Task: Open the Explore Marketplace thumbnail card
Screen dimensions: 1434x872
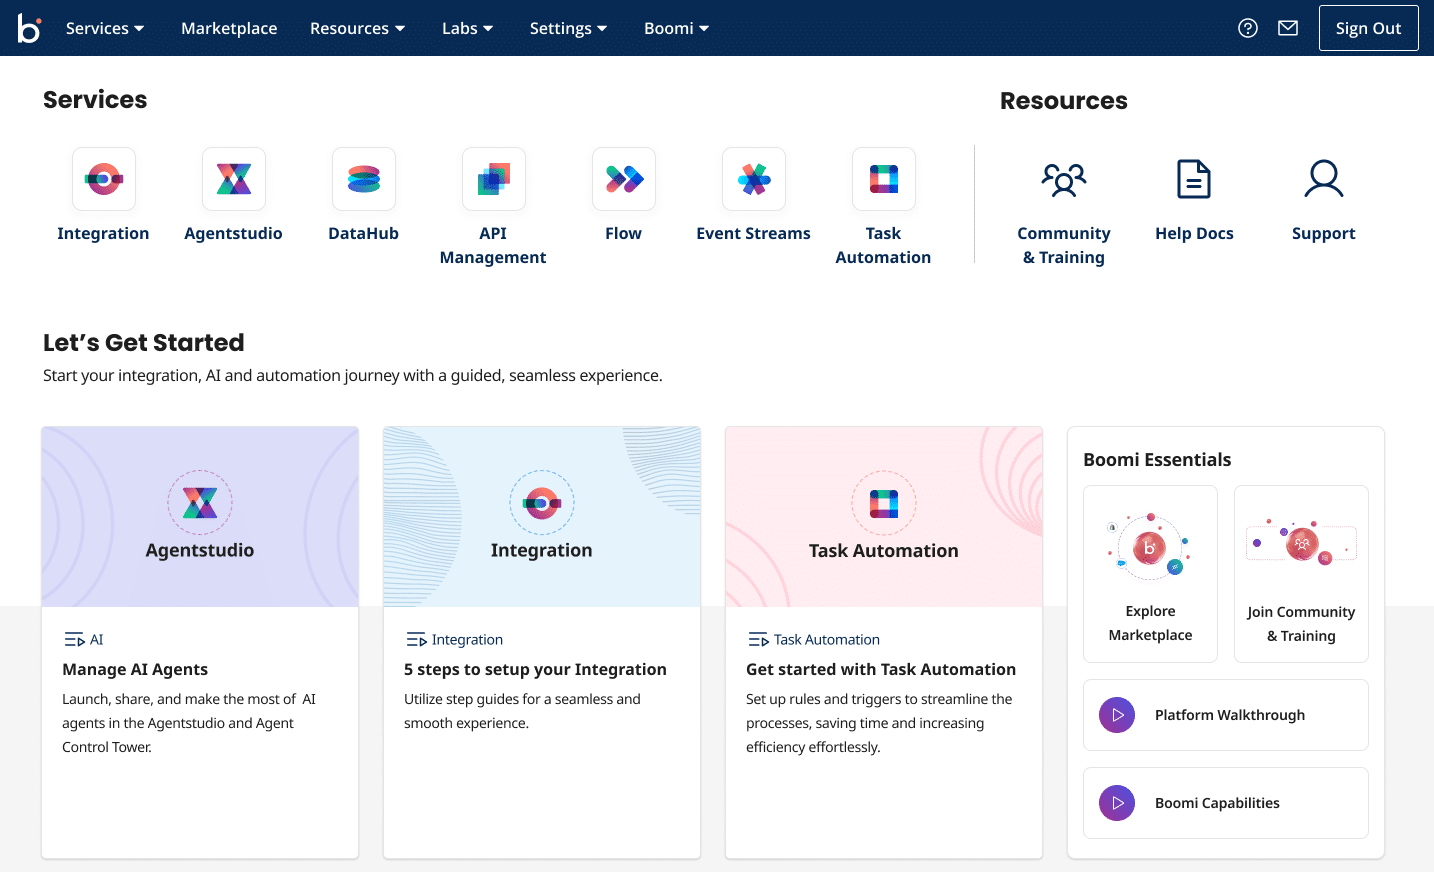Action: pyautogui.click(x=1150, y=574)
